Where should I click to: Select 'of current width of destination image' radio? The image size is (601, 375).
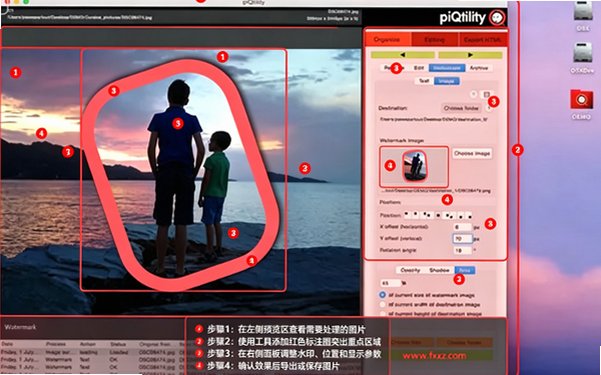pos(382,304)
